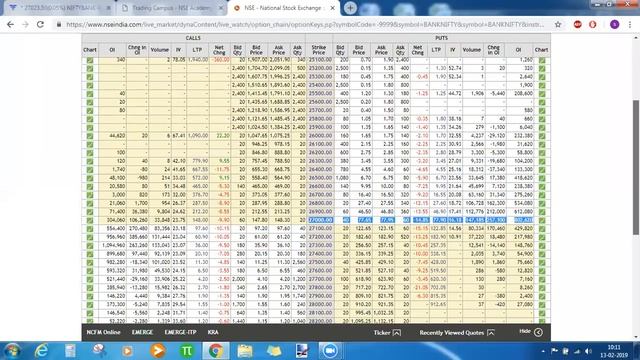
Task: Click the PUTS section header
Action: coord(441,38)
